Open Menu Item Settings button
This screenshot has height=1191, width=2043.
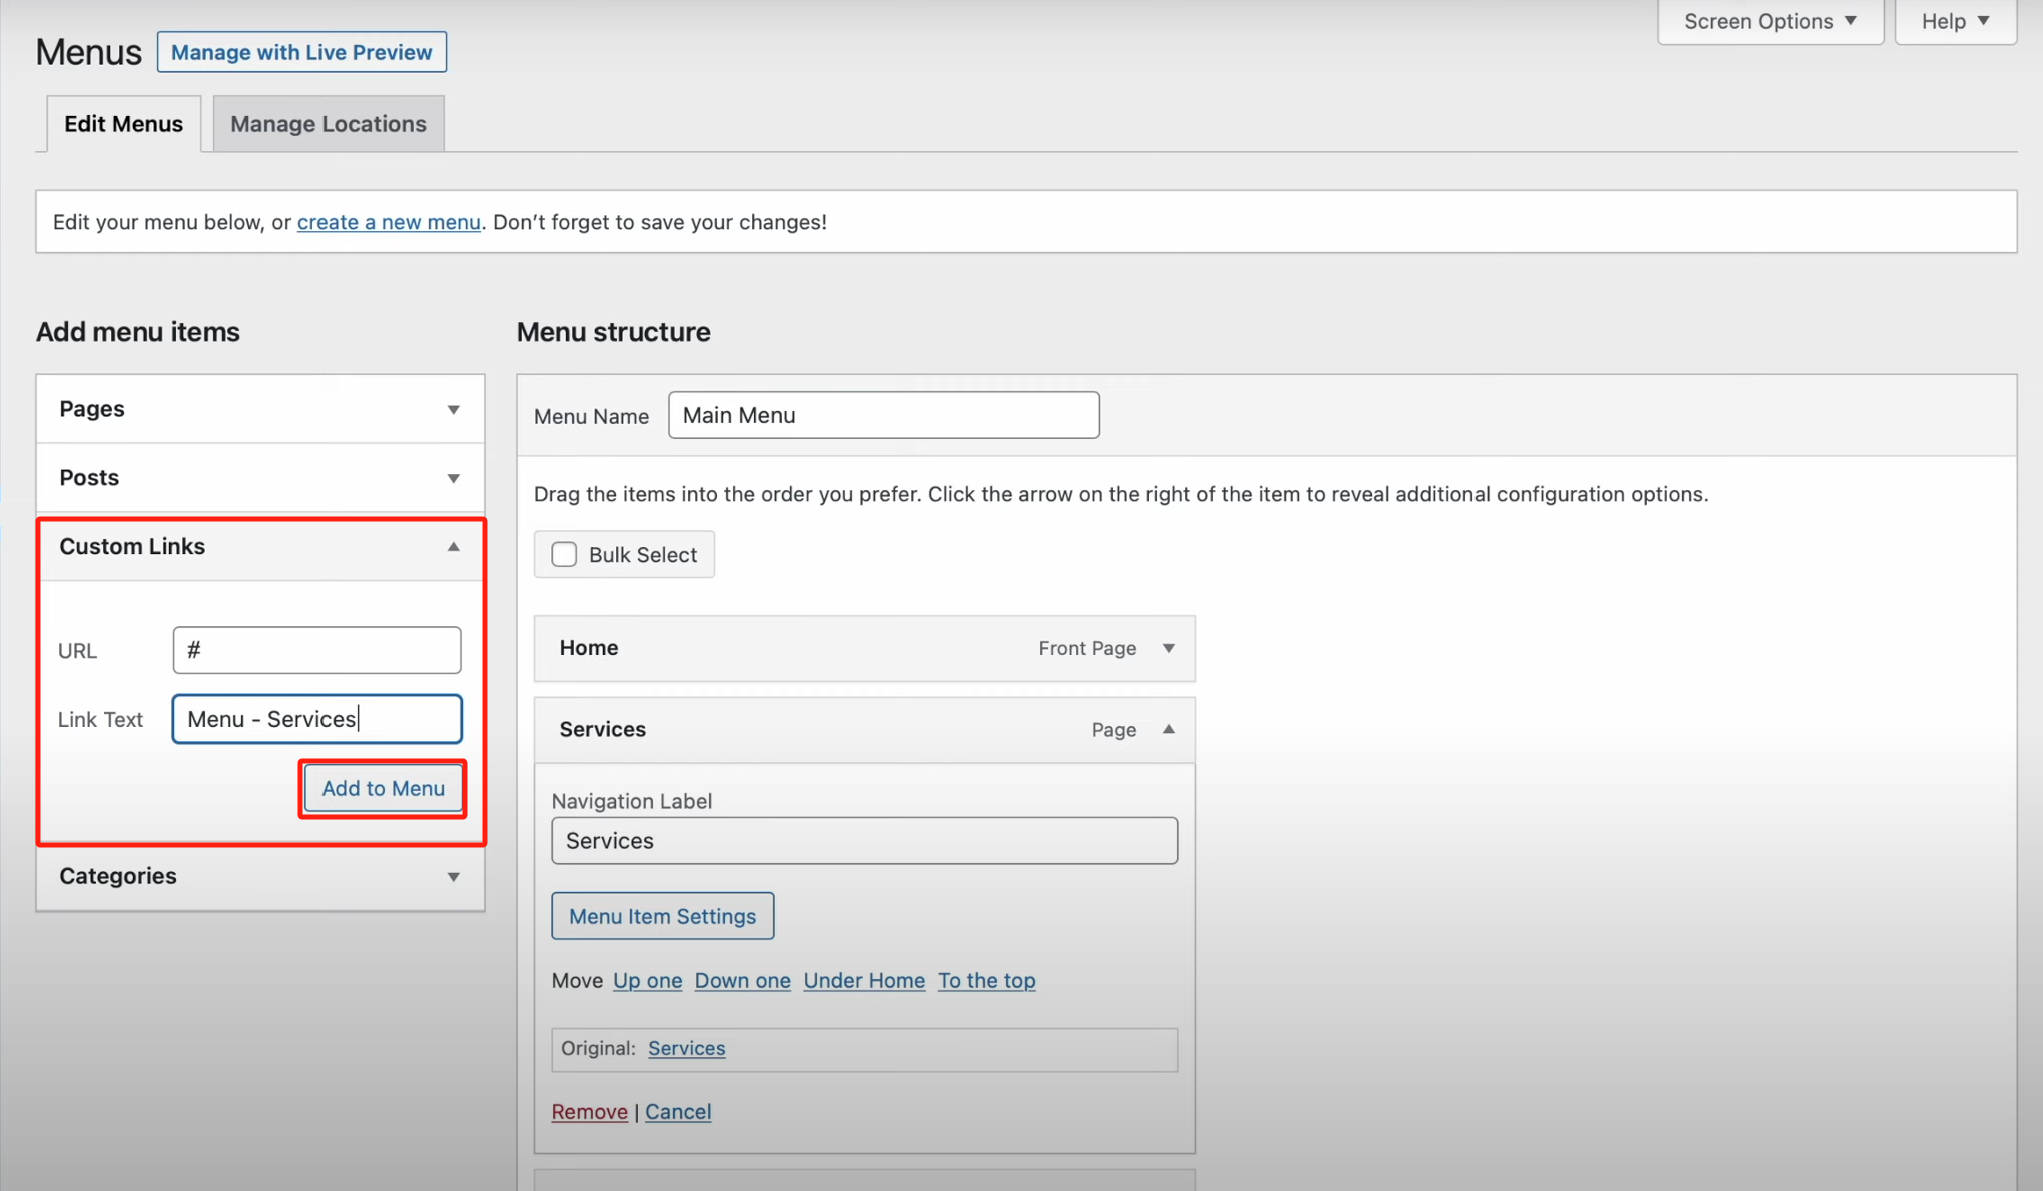662,916
